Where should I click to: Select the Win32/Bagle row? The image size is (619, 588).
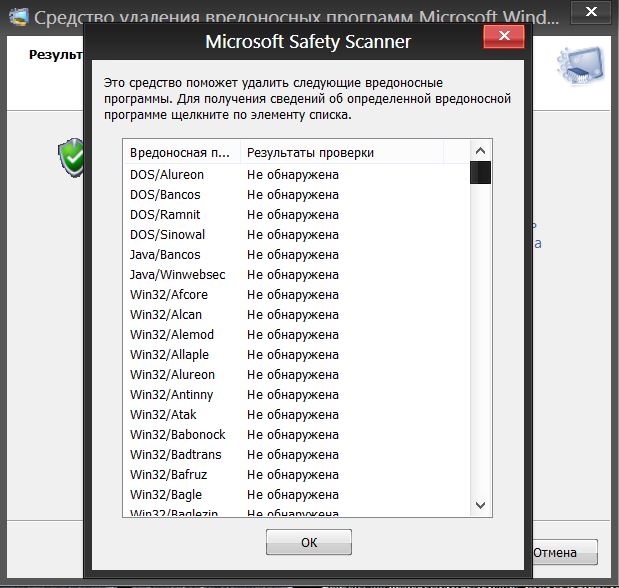(166, 495)
